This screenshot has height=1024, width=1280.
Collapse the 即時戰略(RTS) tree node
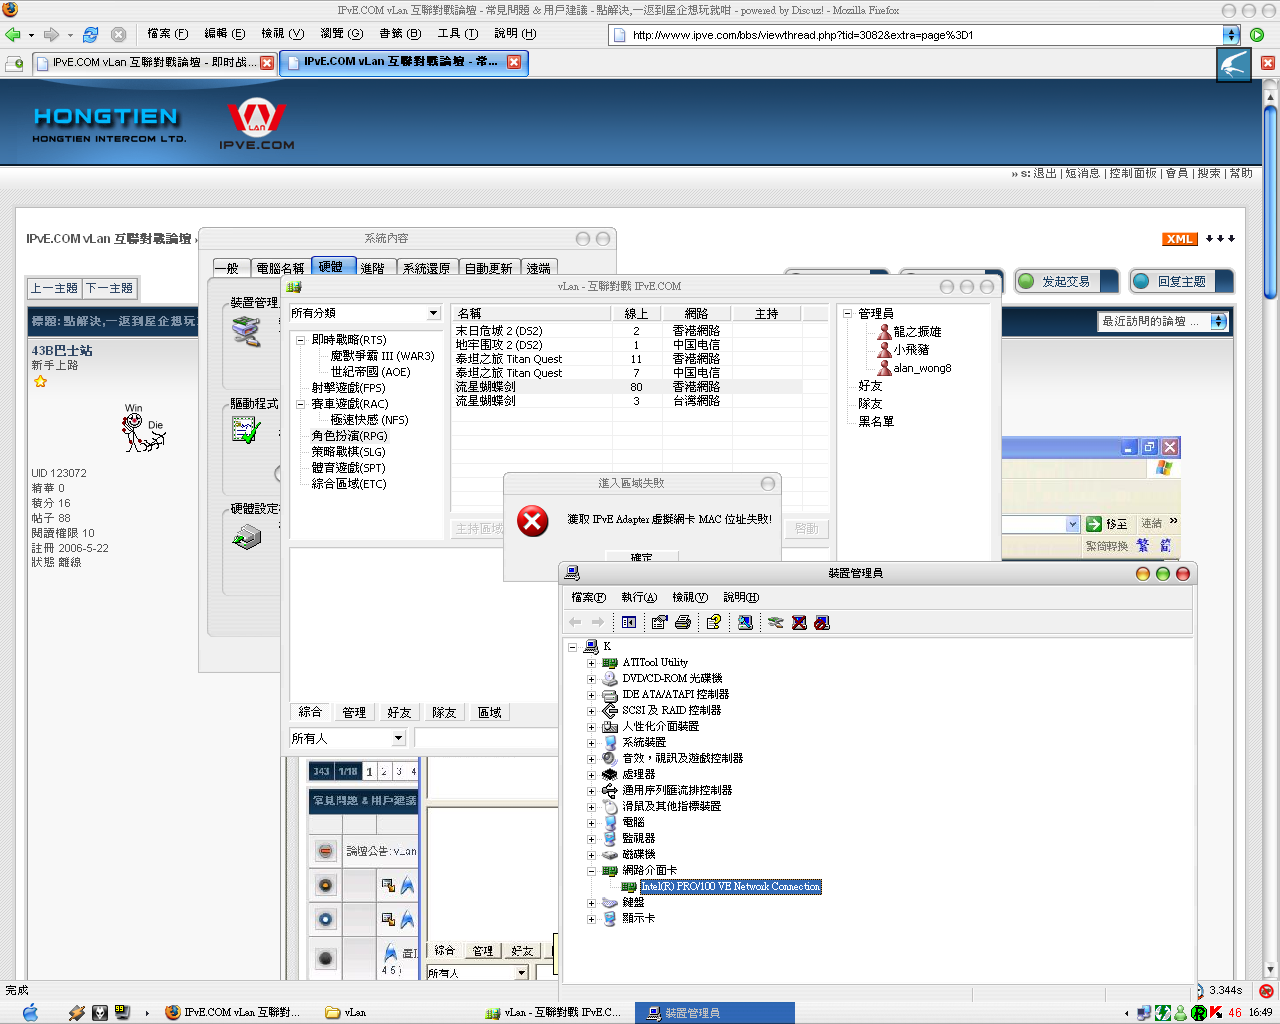click(301, 340)
